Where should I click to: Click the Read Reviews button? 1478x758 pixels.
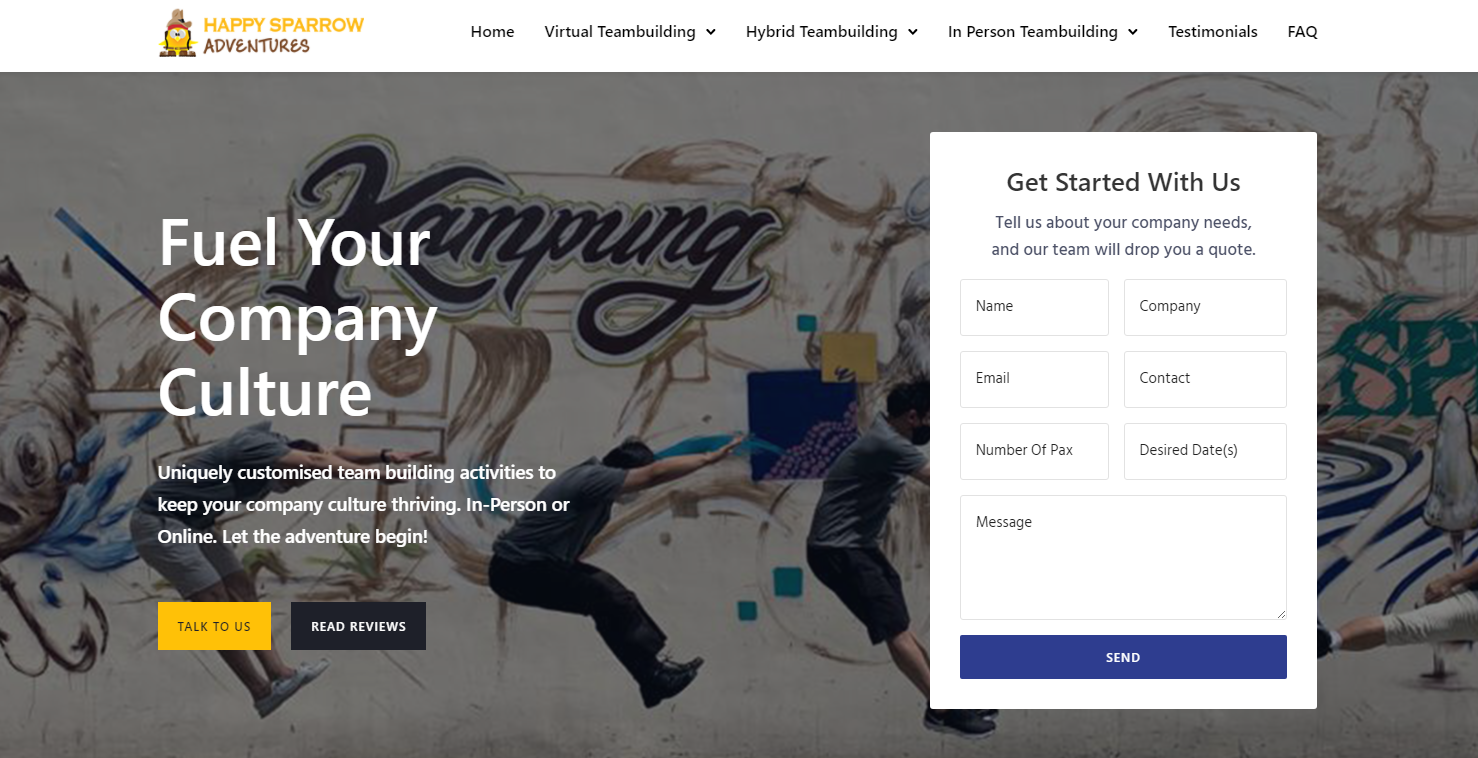click(358, 626)
